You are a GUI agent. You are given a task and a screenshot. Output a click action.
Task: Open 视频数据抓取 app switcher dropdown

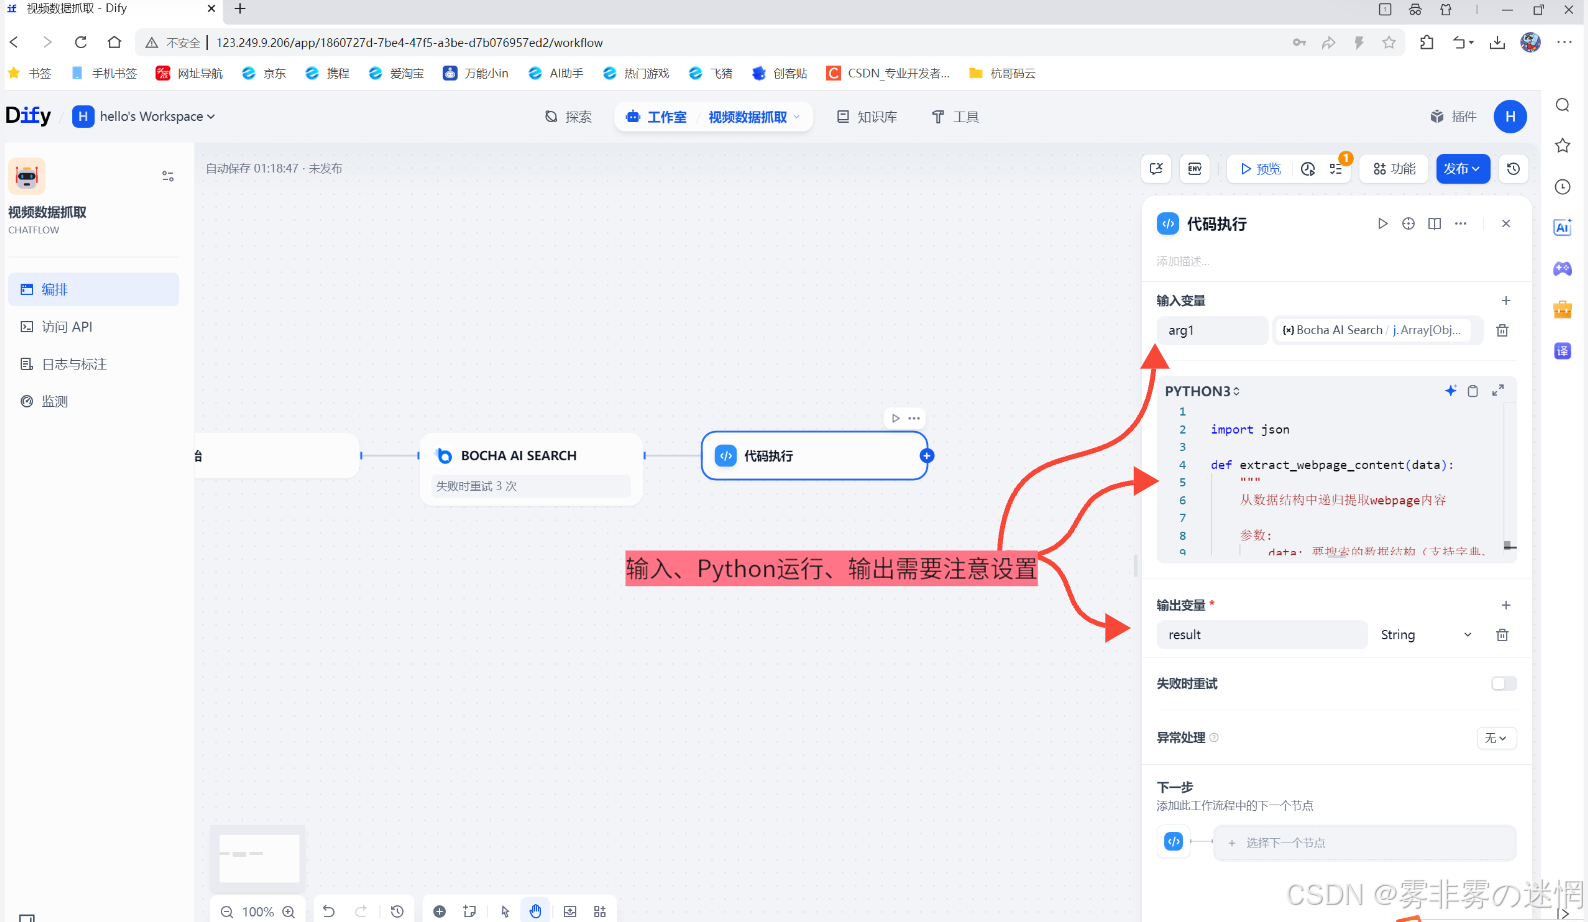(755, 117)
